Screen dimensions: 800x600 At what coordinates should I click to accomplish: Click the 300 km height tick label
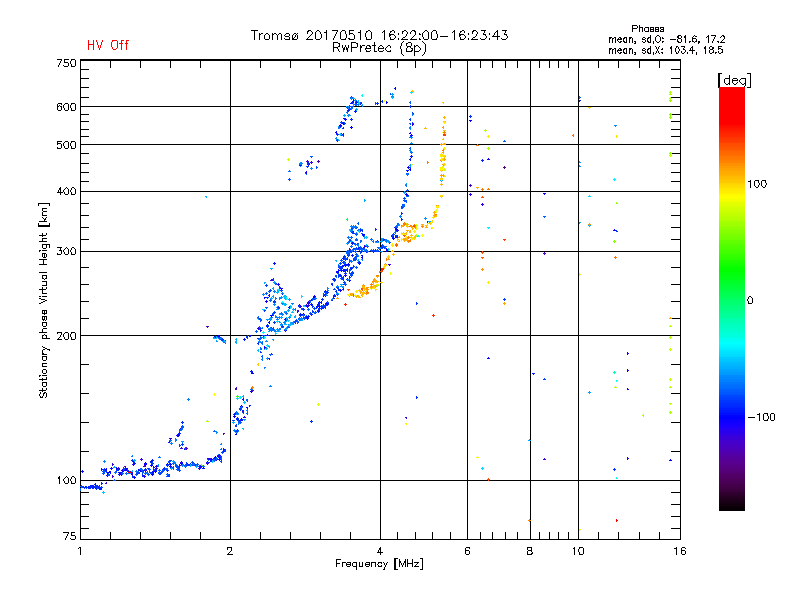tap(66, 251)
